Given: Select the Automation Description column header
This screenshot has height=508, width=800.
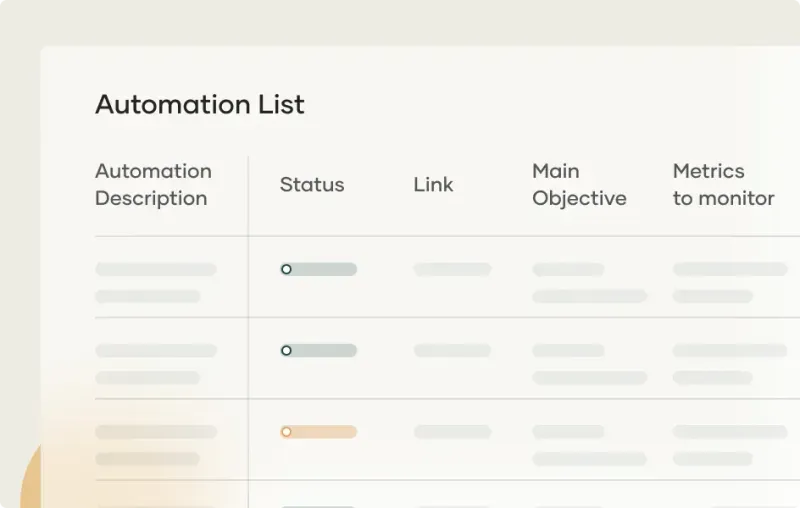Looking at the screenshot, I should pos(153,185).
